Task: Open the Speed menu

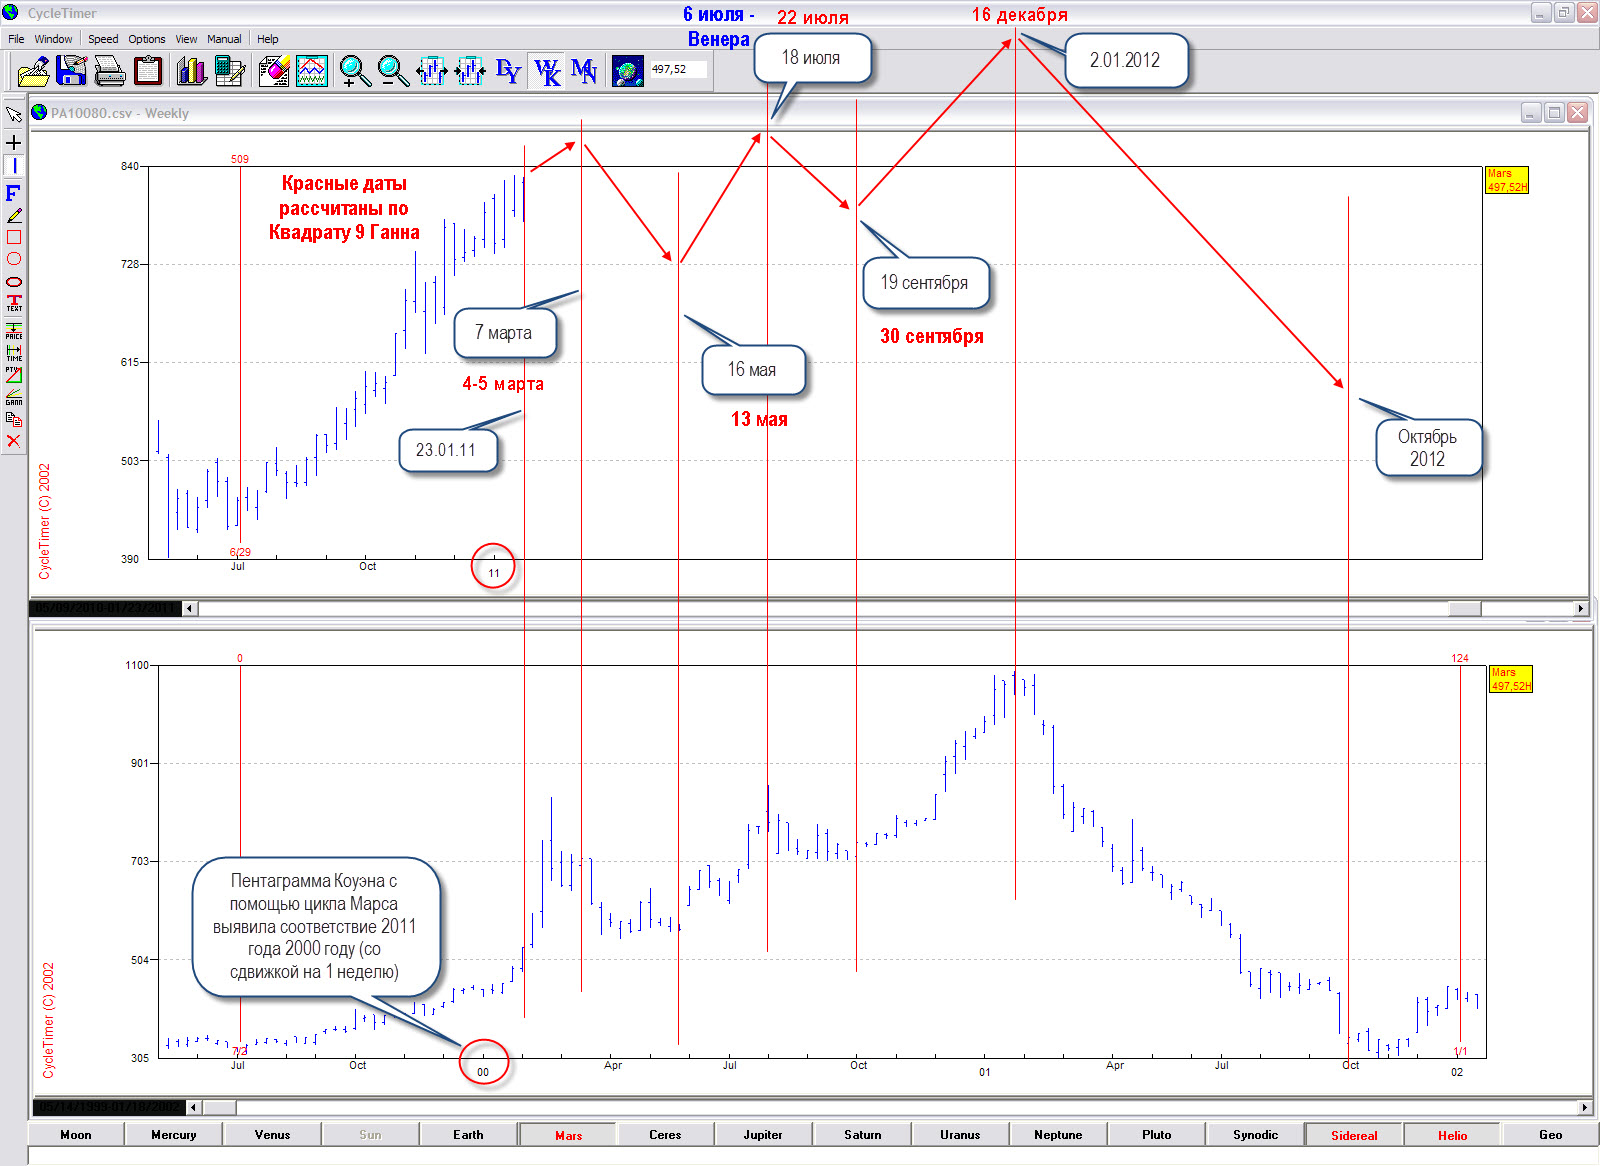Action: pyautogui.click(x=103, y=39)
